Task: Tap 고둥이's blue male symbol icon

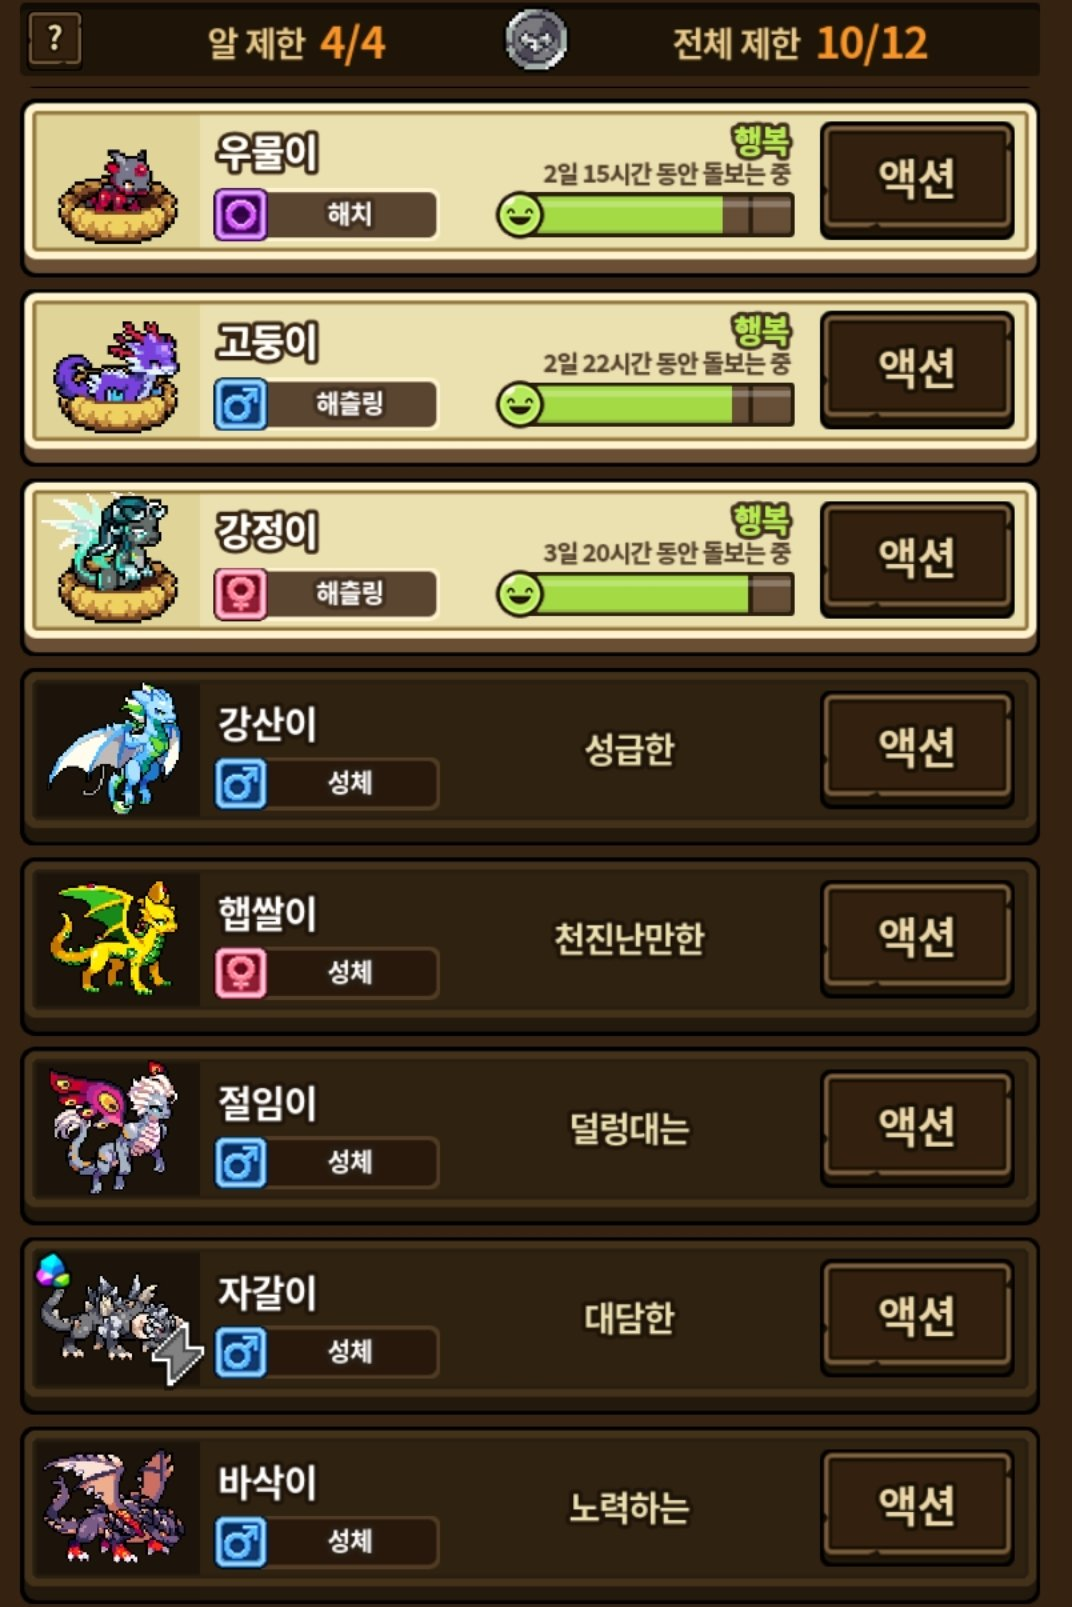Action: (241, 404)
